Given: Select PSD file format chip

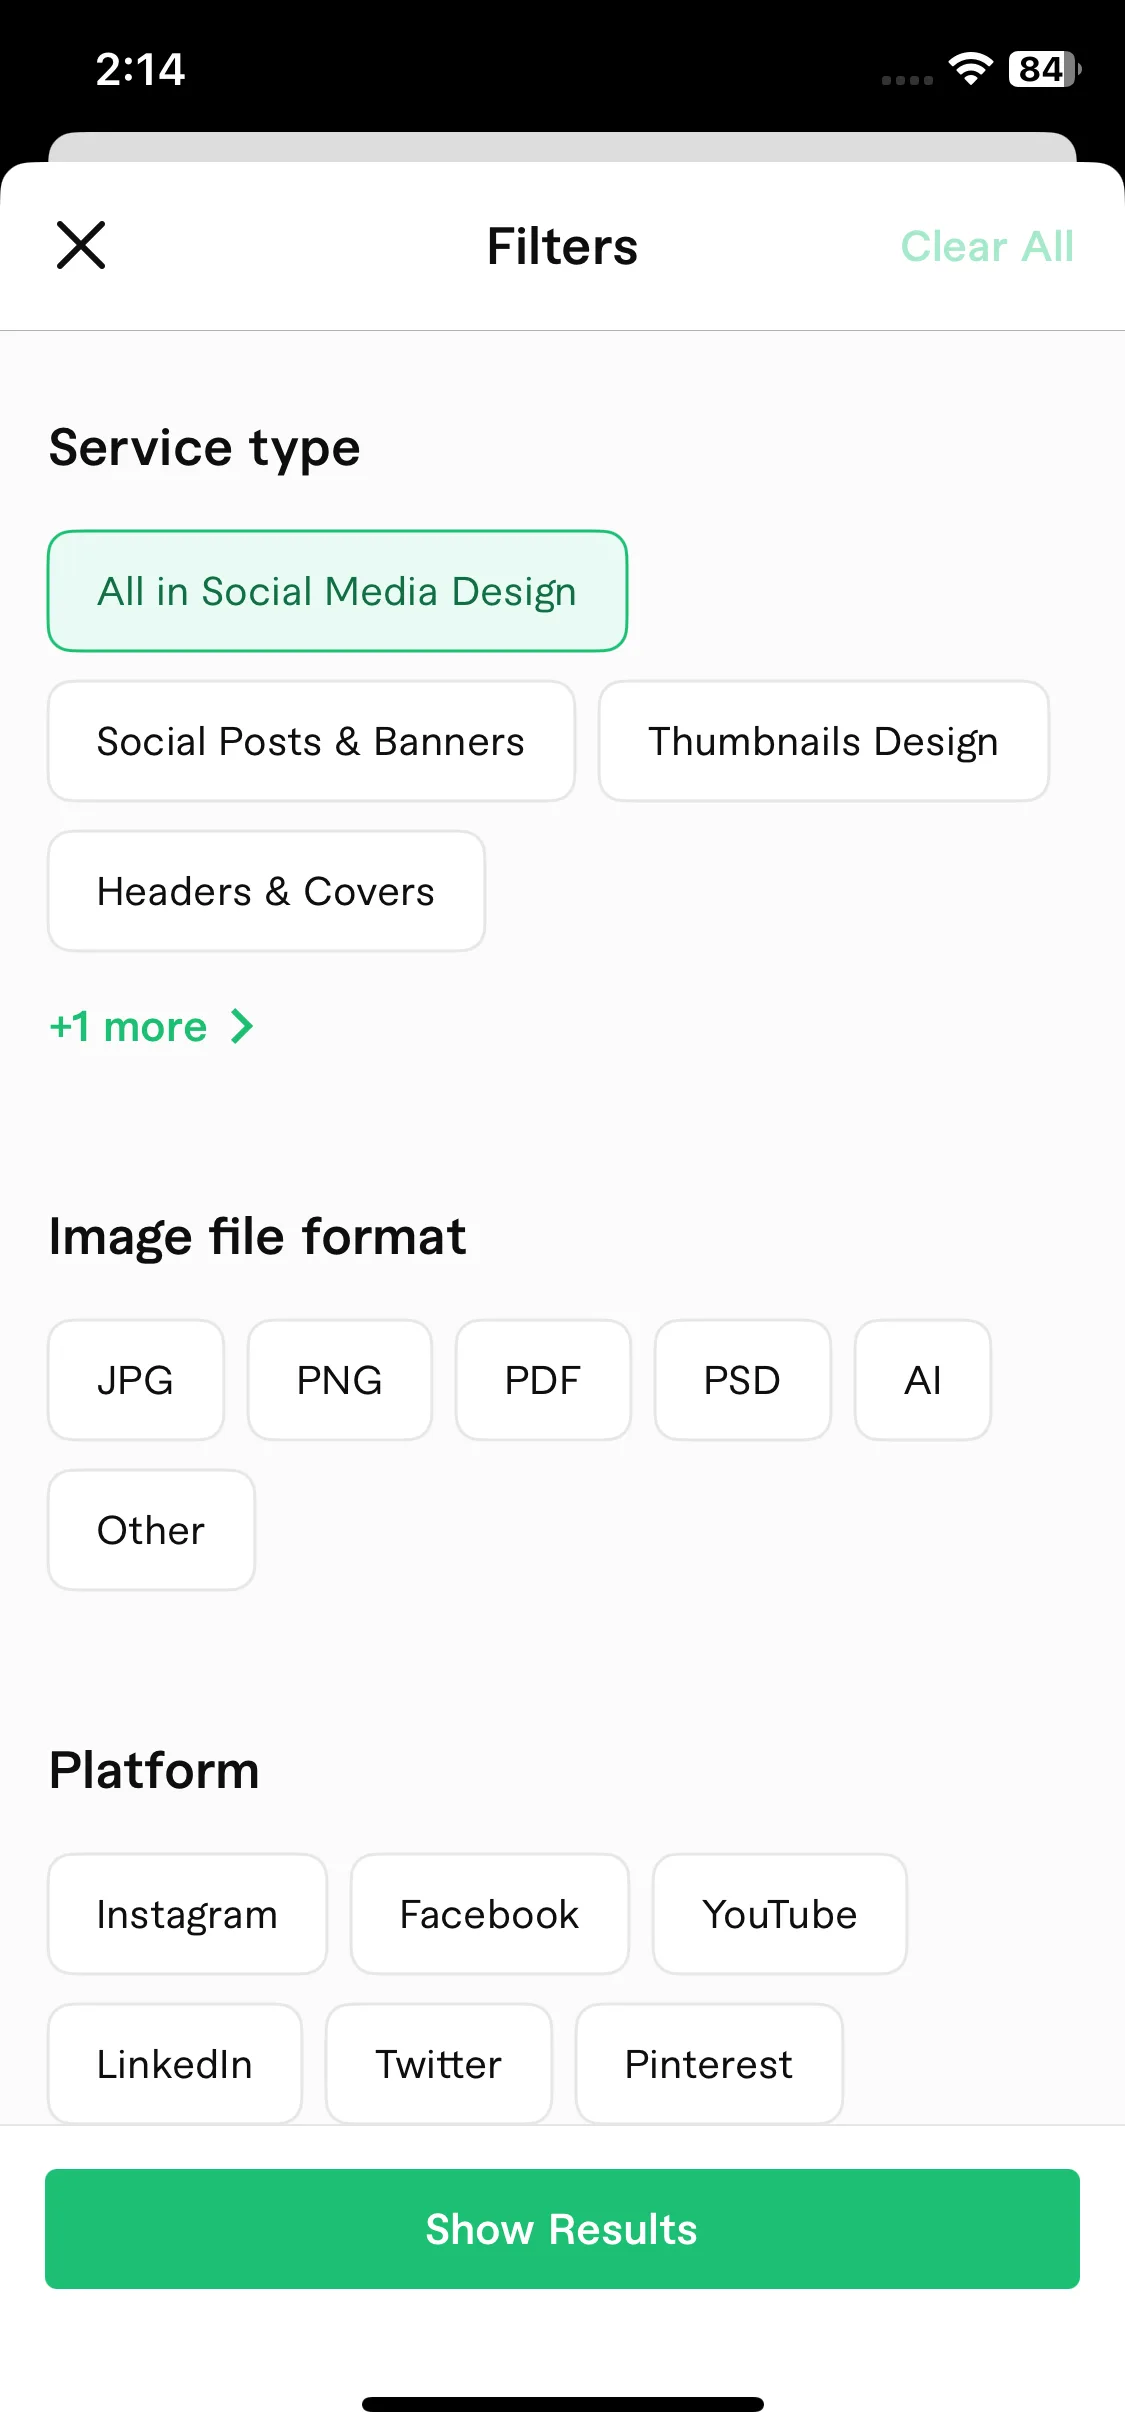Looking at the screenshot, I should pyautogui.click(x=743, y=1380).
